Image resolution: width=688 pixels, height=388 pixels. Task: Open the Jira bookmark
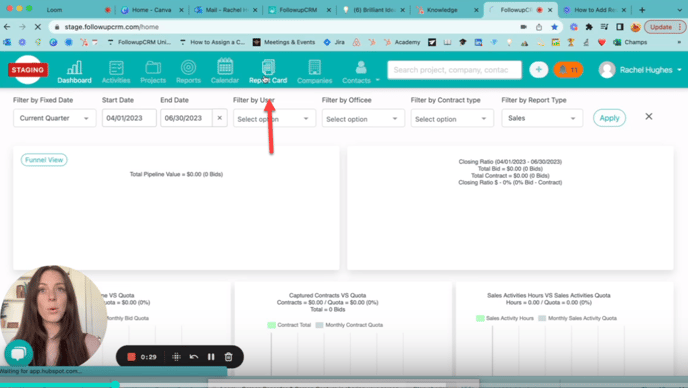click(x=334, y=42)
